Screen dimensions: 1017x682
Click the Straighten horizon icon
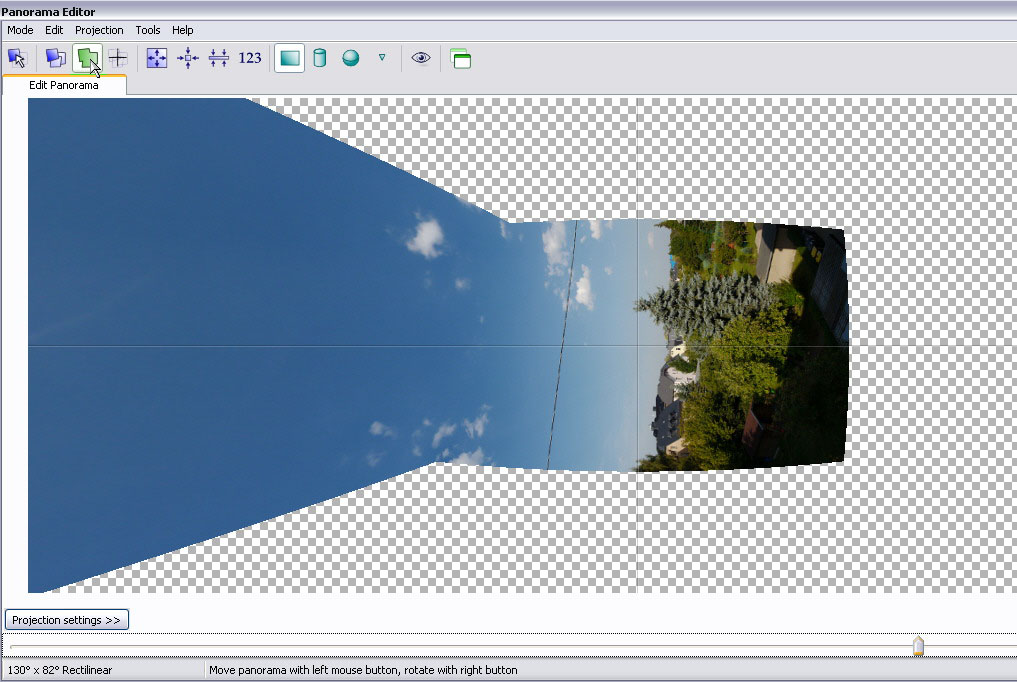(219, 58)
